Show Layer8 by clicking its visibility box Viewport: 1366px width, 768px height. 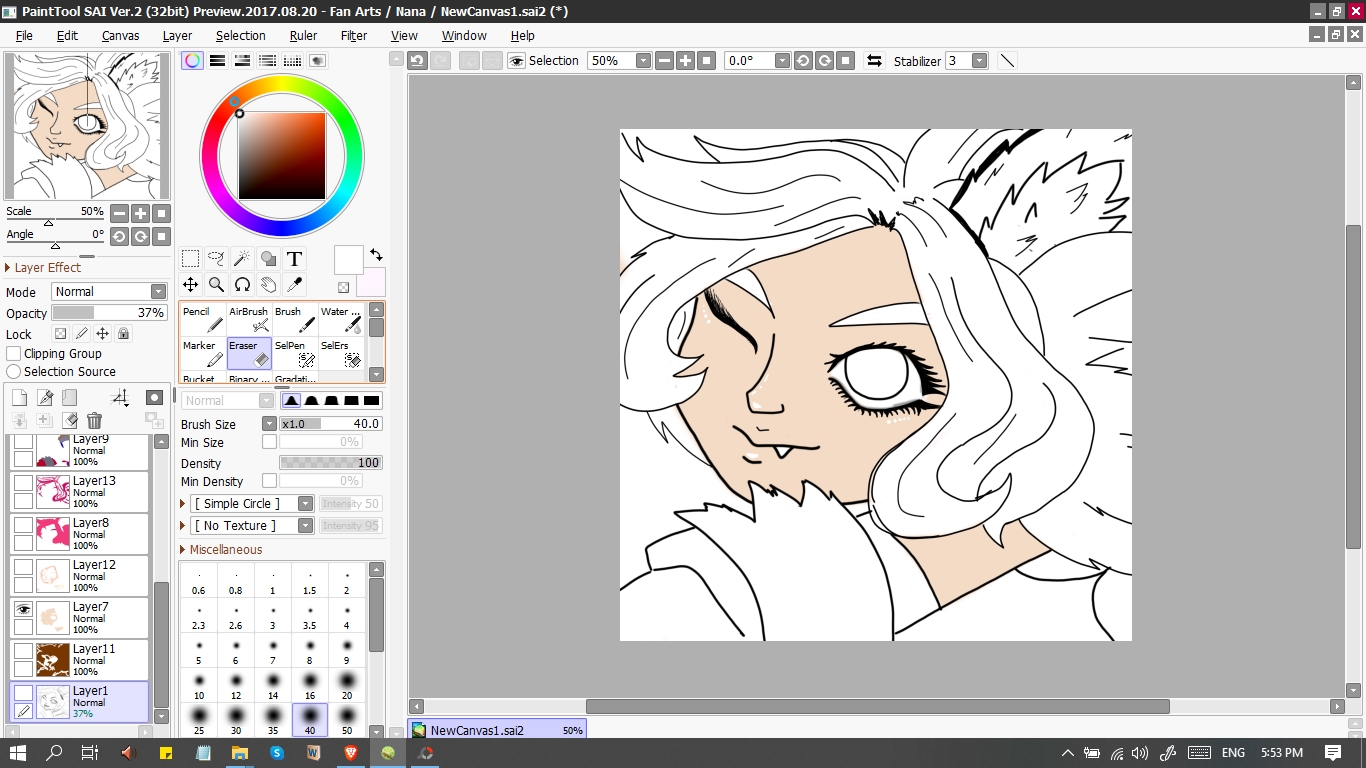coord(23,524)
